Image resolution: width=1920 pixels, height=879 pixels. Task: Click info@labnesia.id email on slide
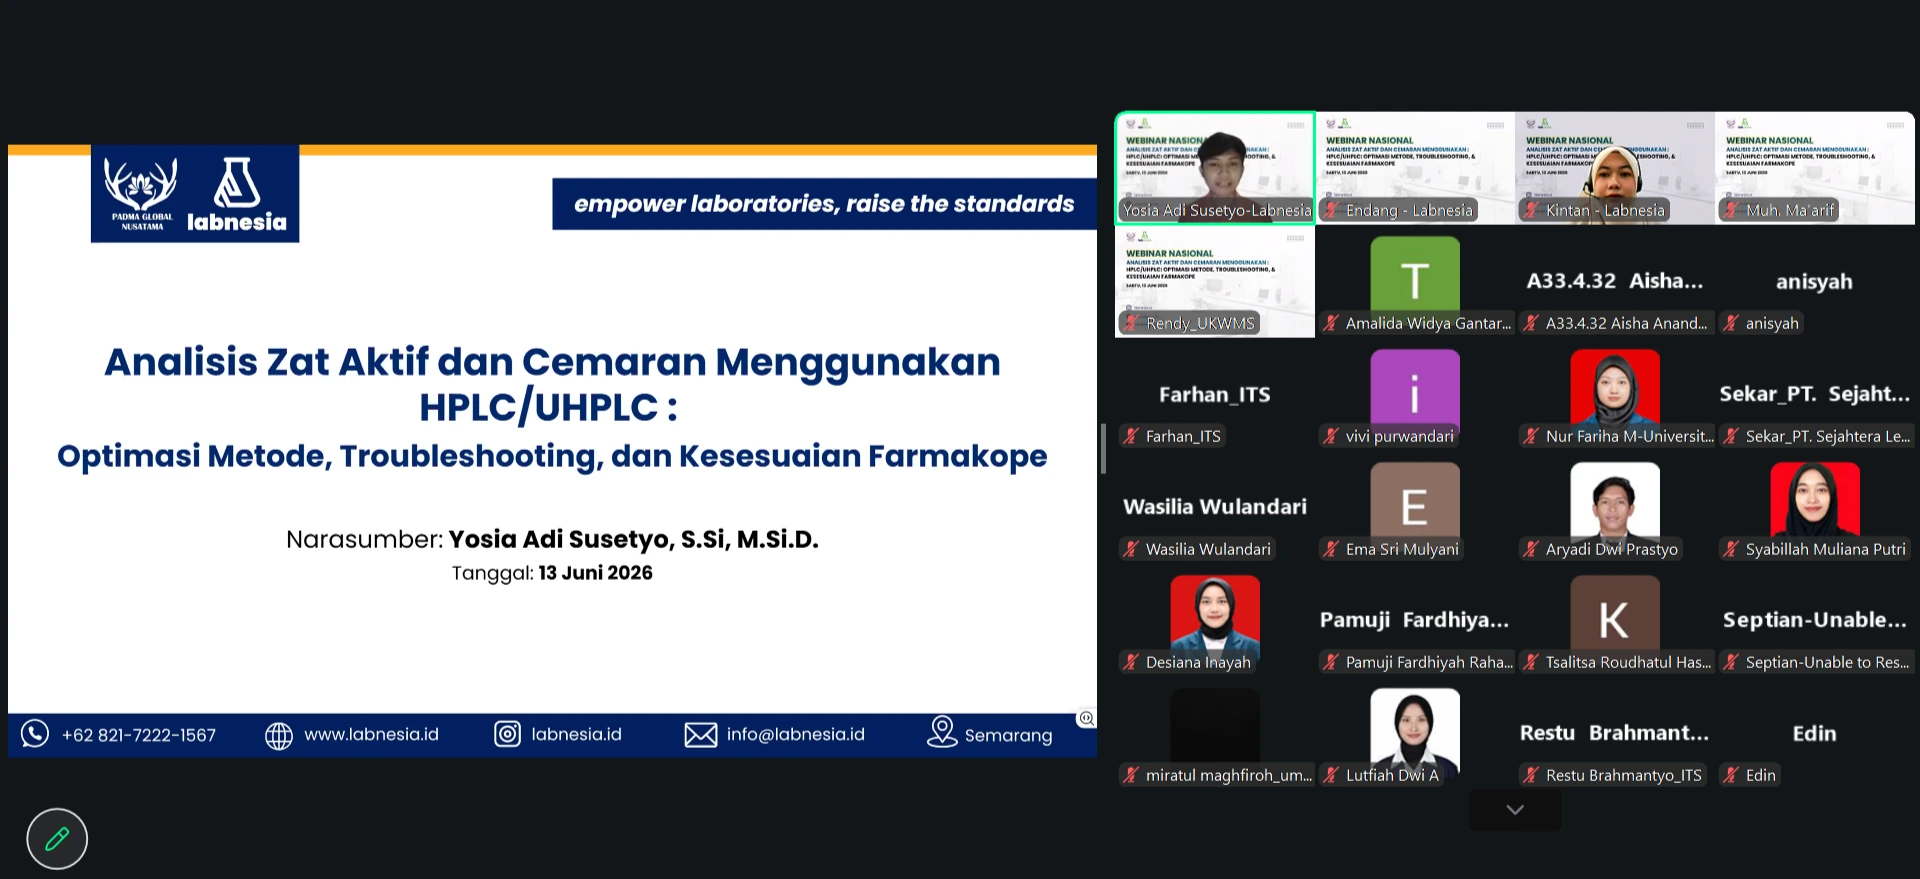tap(796, 735)
